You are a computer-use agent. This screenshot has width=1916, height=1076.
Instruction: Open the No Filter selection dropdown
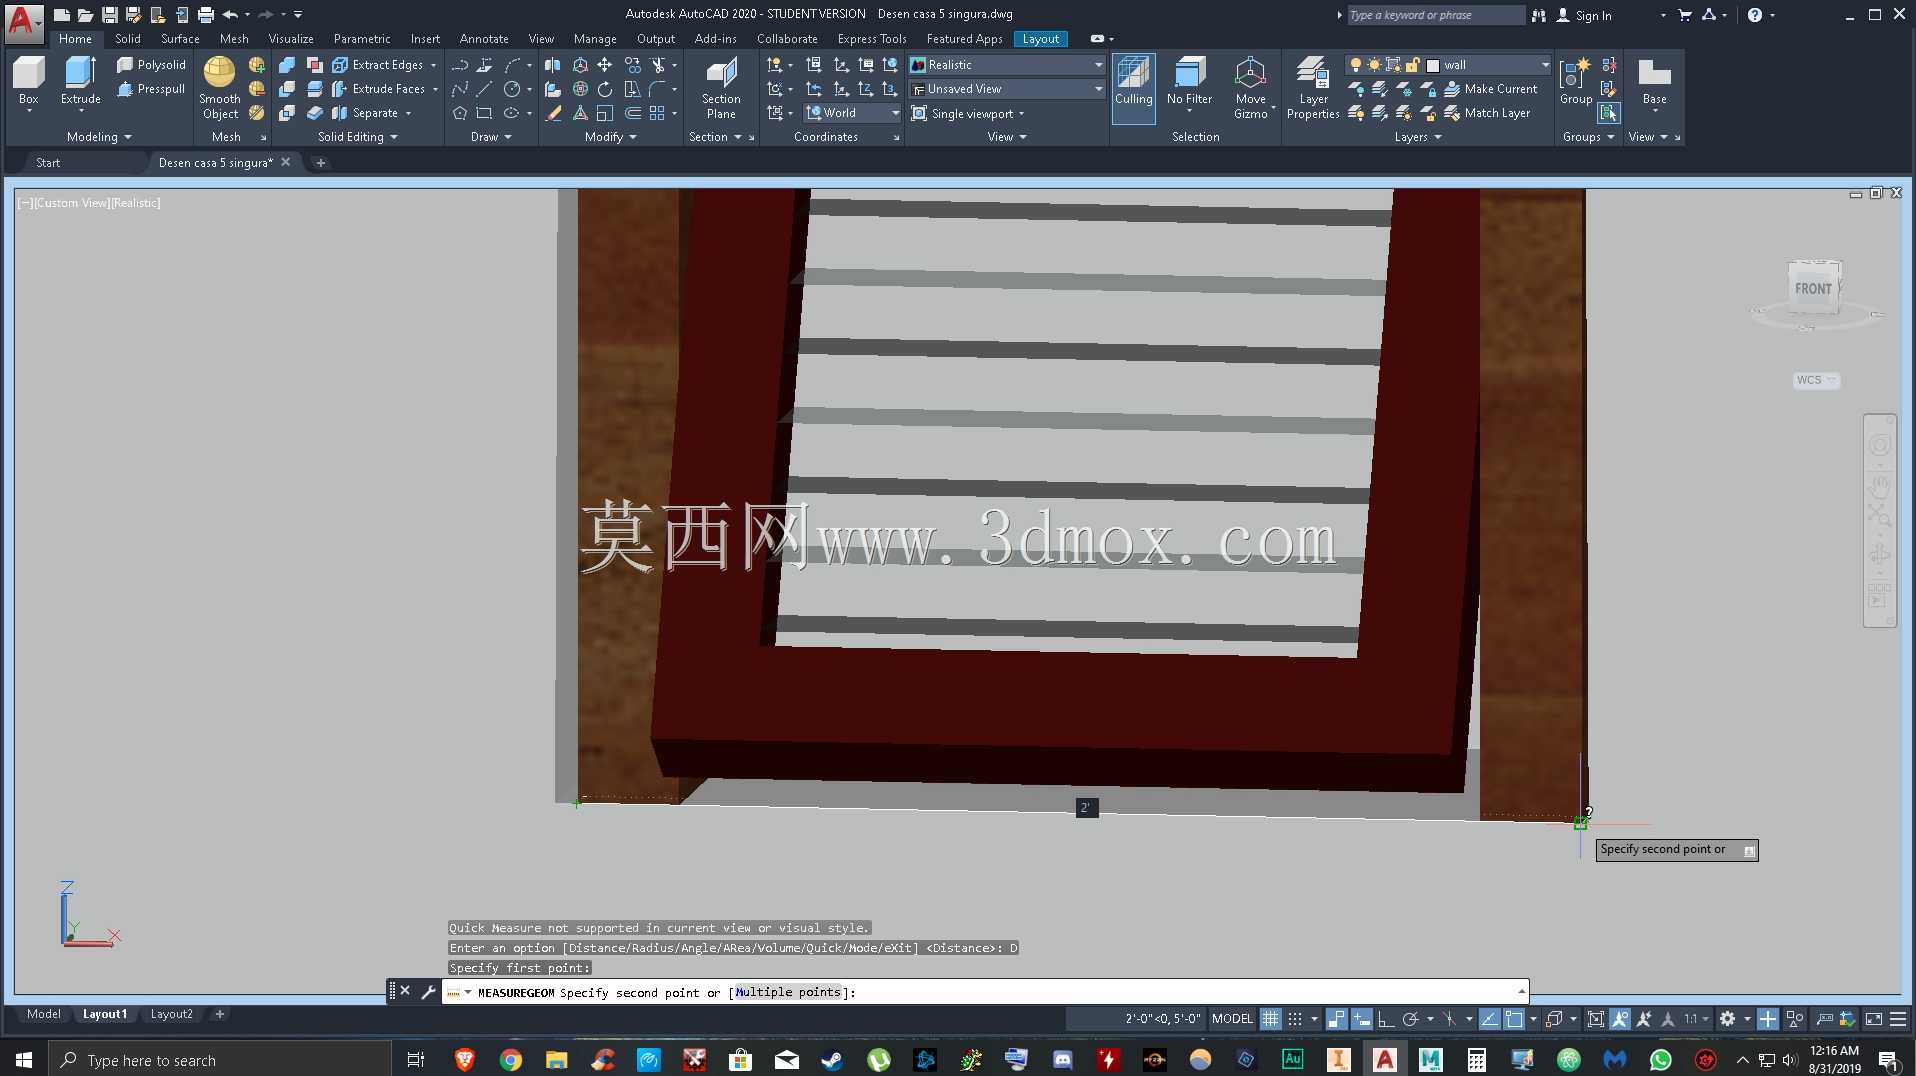[x=1188, y=88]
